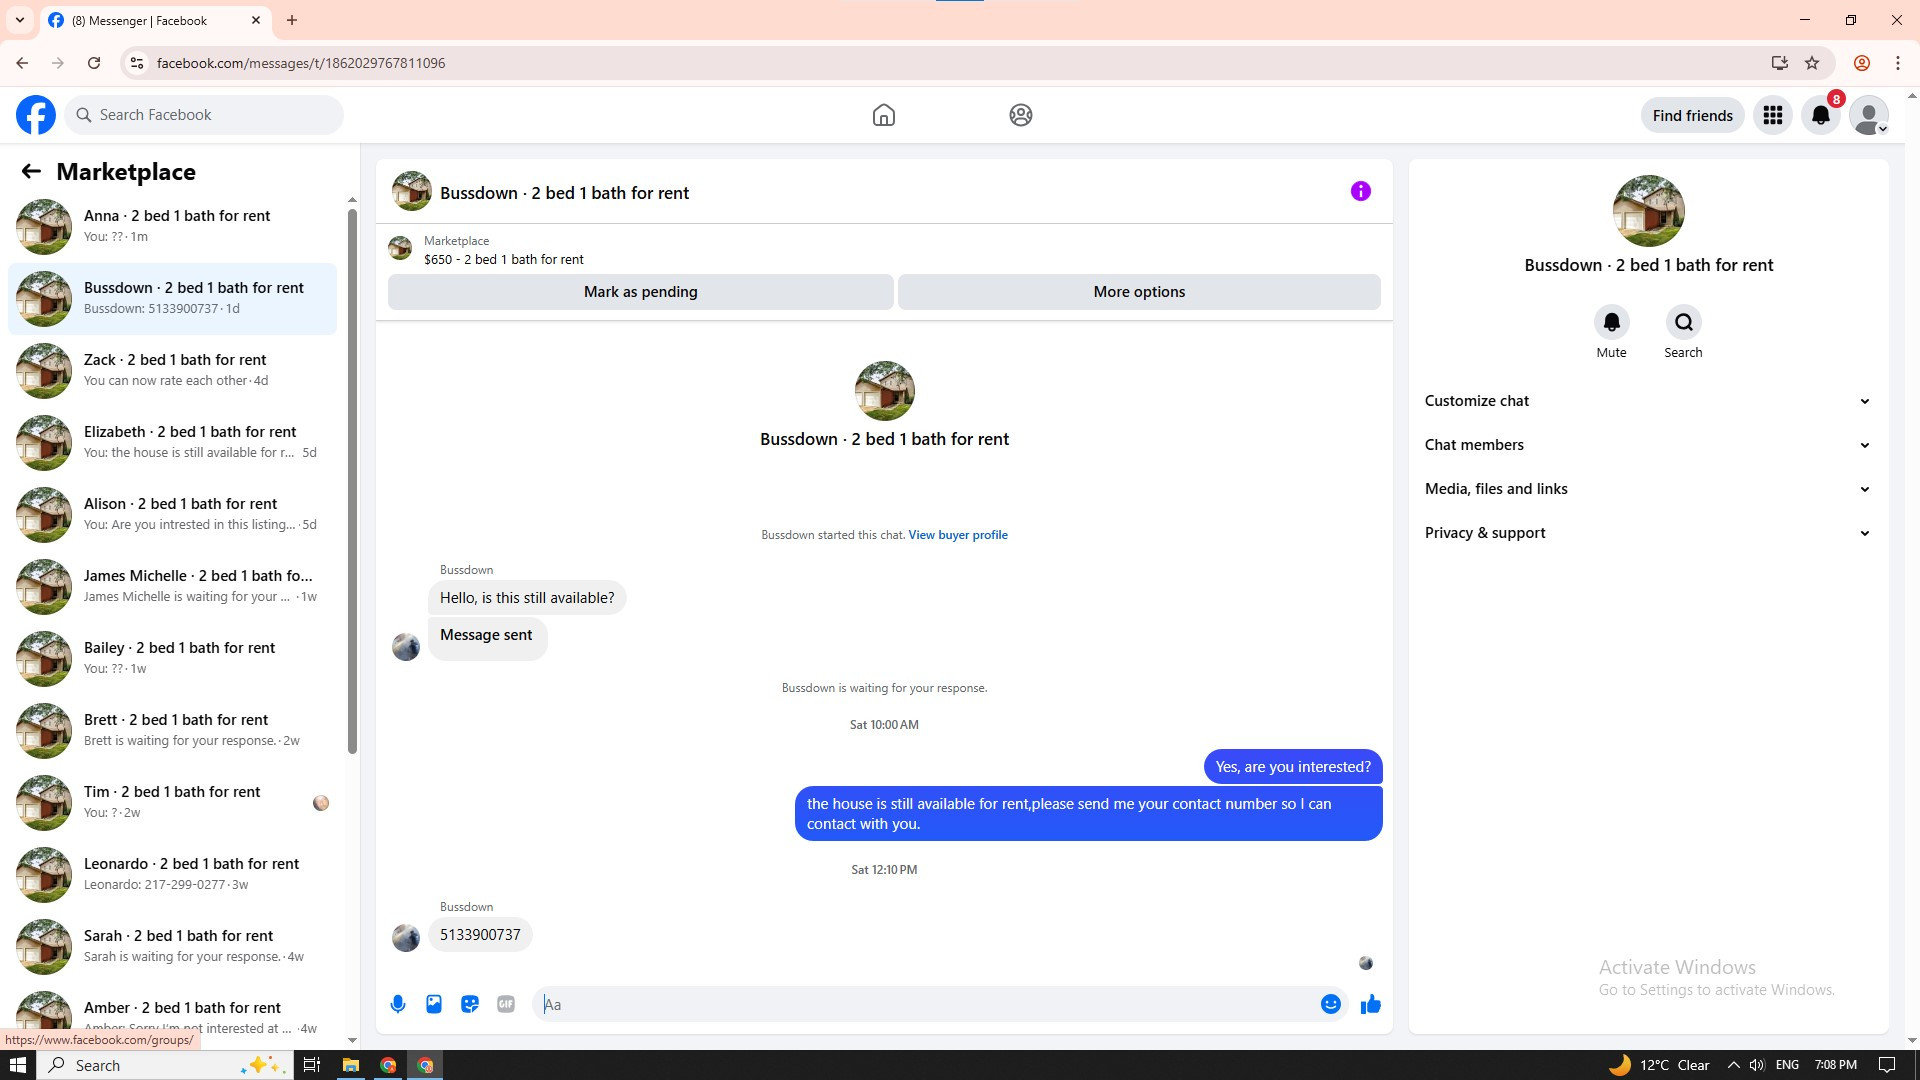The image size is (1920, 1080).
Task: Click the purple conversation info icon
Action: (1360, 191)
